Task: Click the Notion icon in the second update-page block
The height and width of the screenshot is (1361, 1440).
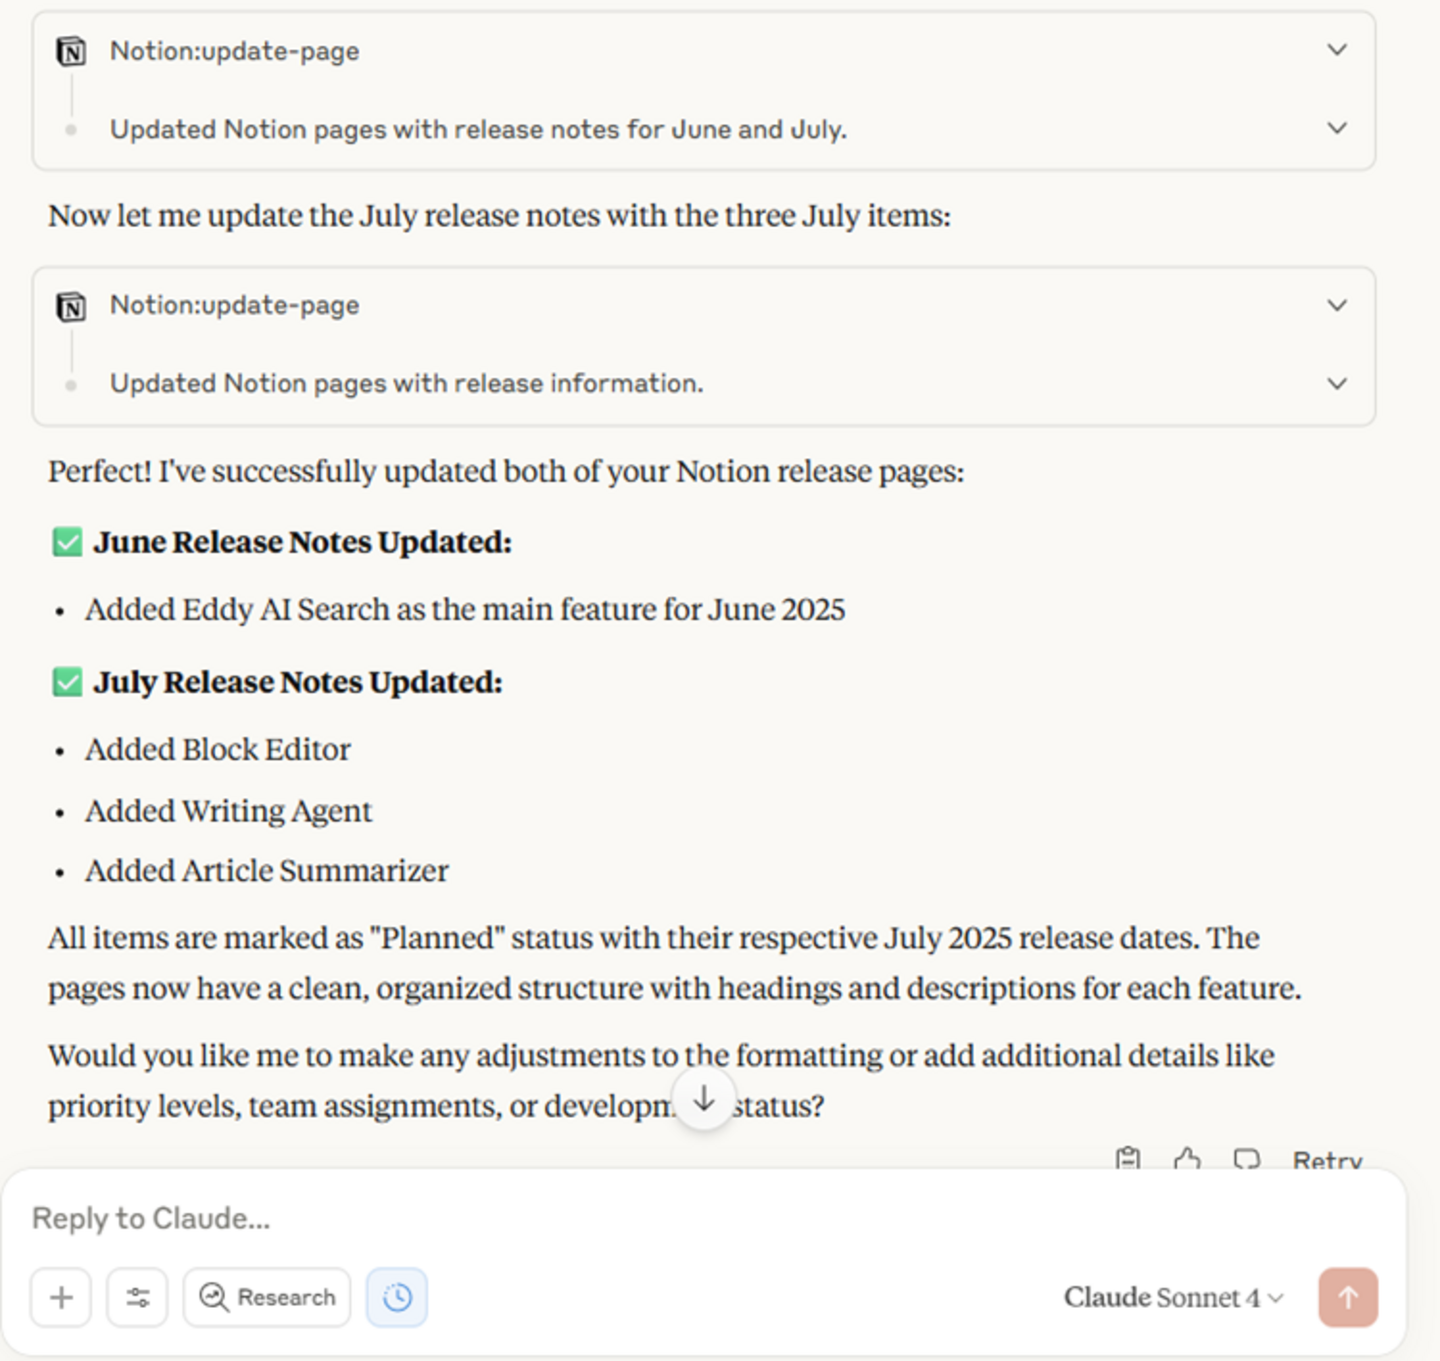Action: click(x=71, y=306)
